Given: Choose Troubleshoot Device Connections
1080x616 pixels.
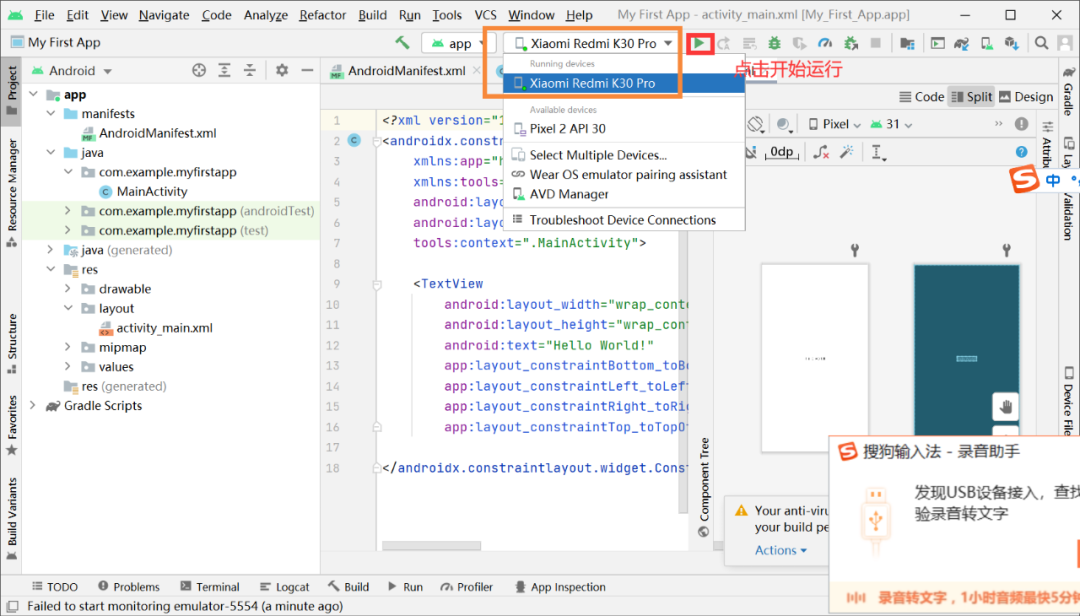Looking at the screenshot, I should tap(624, 220).
